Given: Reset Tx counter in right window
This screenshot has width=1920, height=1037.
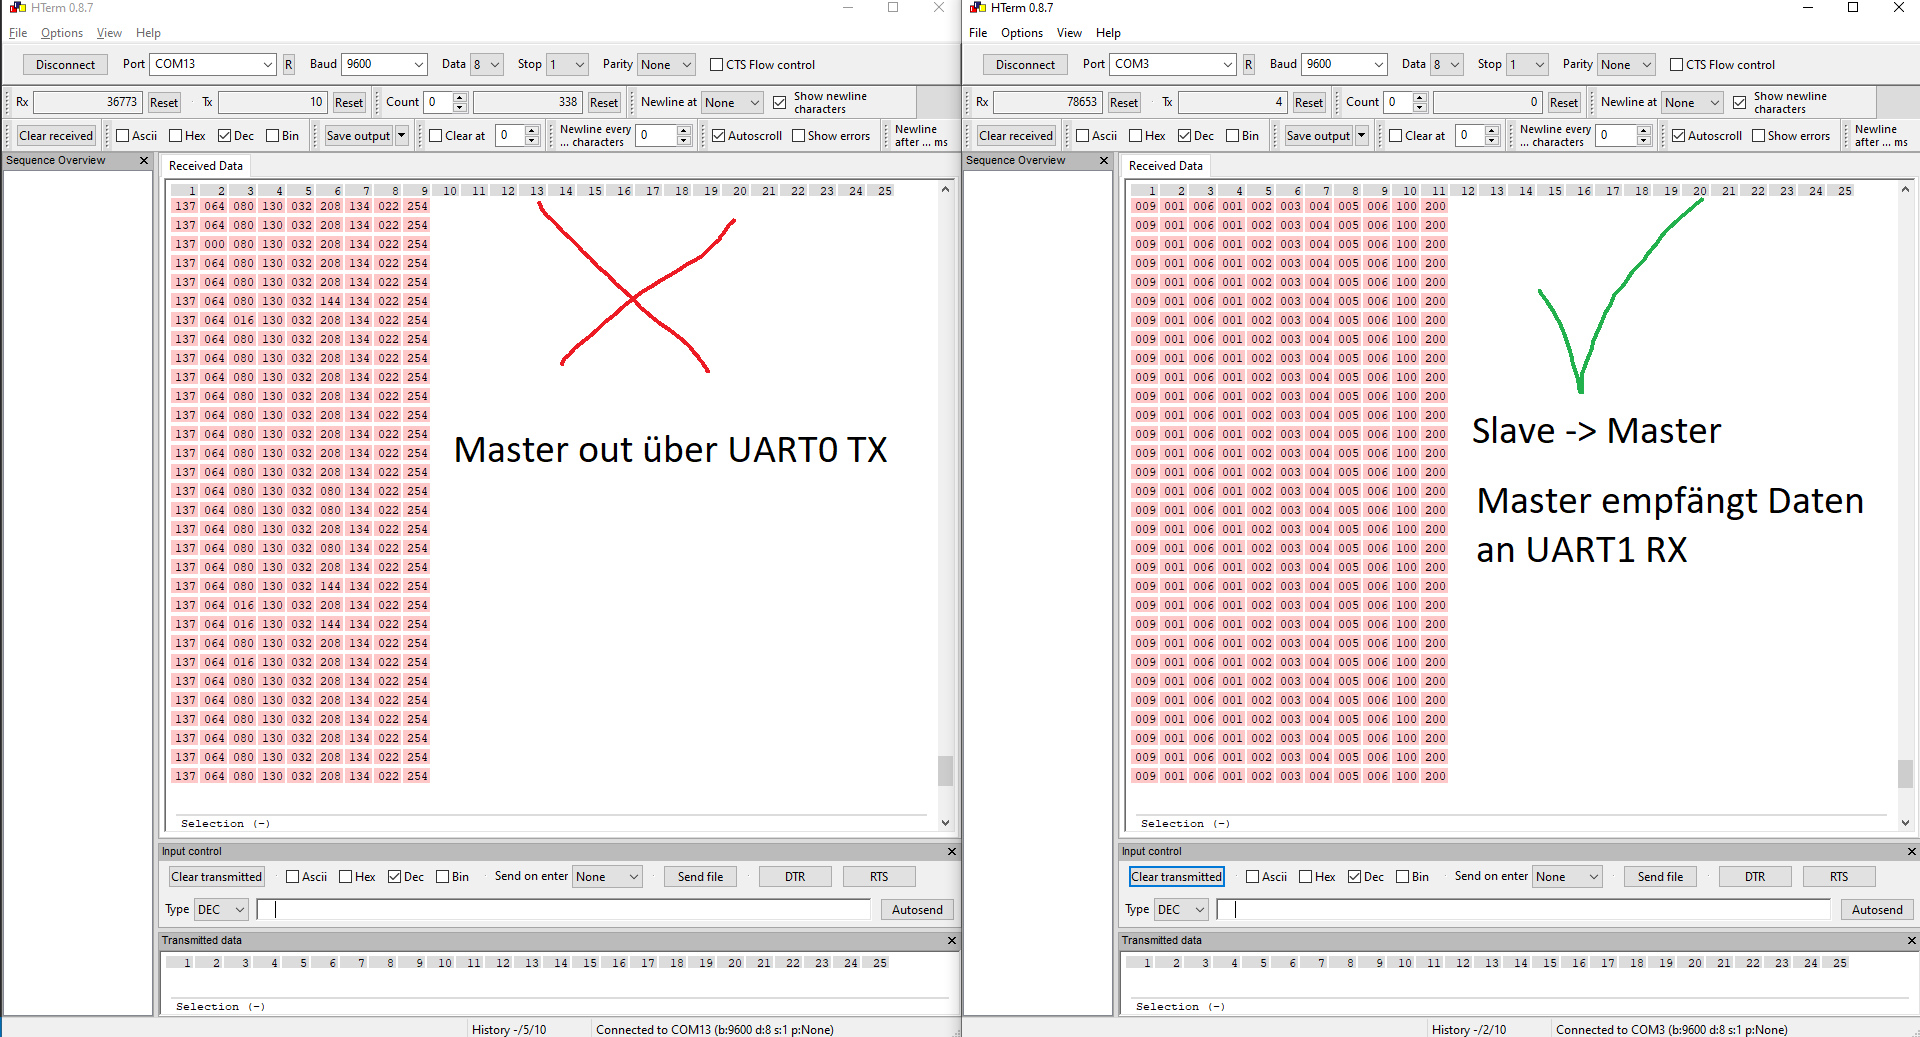Looking at the screenshot, I should tap(1309, 102).
